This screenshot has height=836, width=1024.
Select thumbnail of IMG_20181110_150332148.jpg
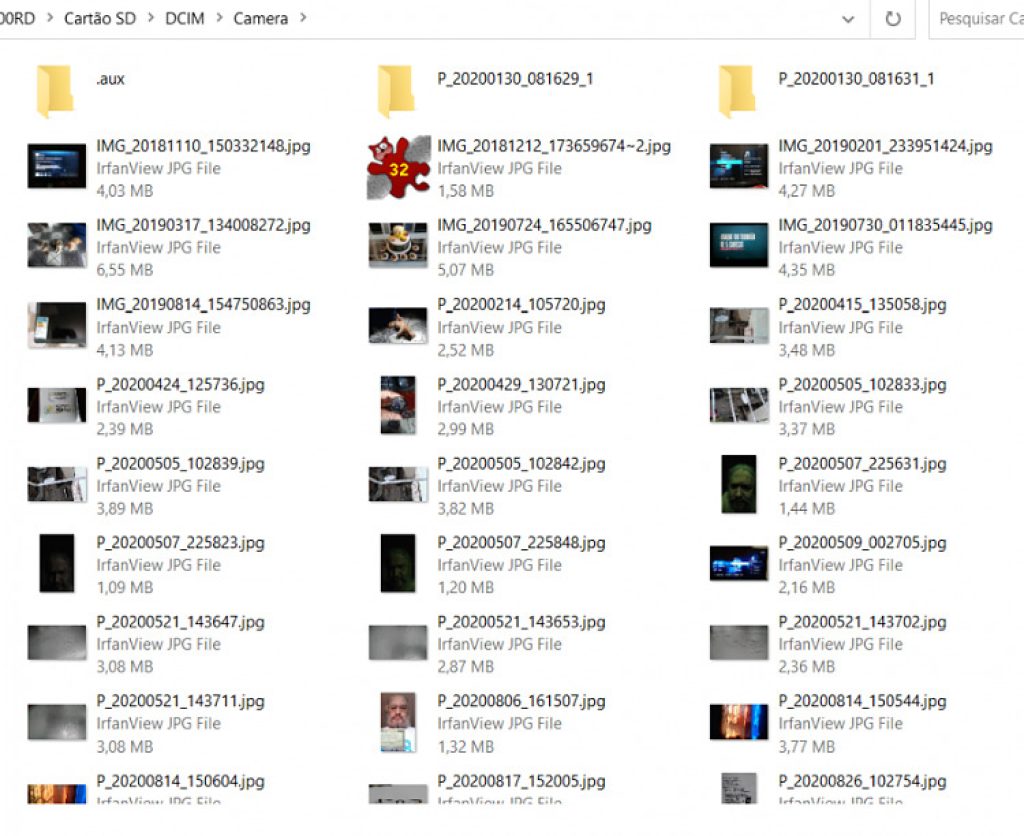click(56, 167)
